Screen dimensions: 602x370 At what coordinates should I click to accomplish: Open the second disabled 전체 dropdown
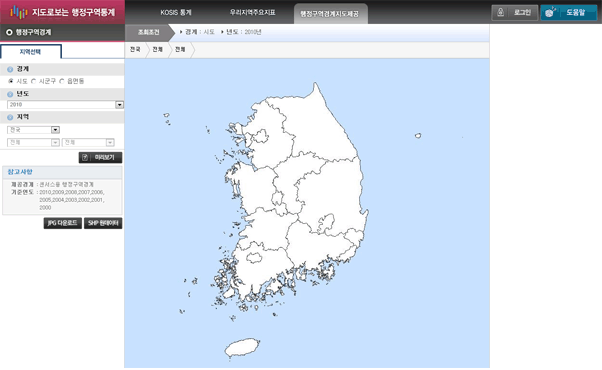pos(88,142)
